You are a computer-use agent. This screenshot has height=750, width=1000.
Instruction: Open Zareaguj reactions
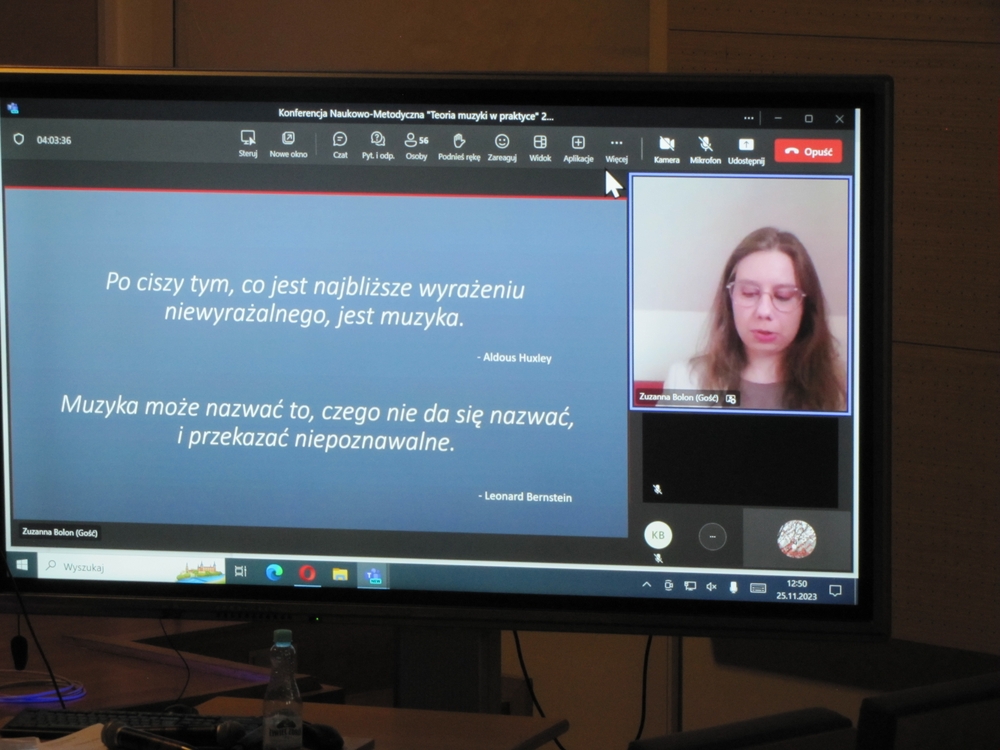click(502, 146)
